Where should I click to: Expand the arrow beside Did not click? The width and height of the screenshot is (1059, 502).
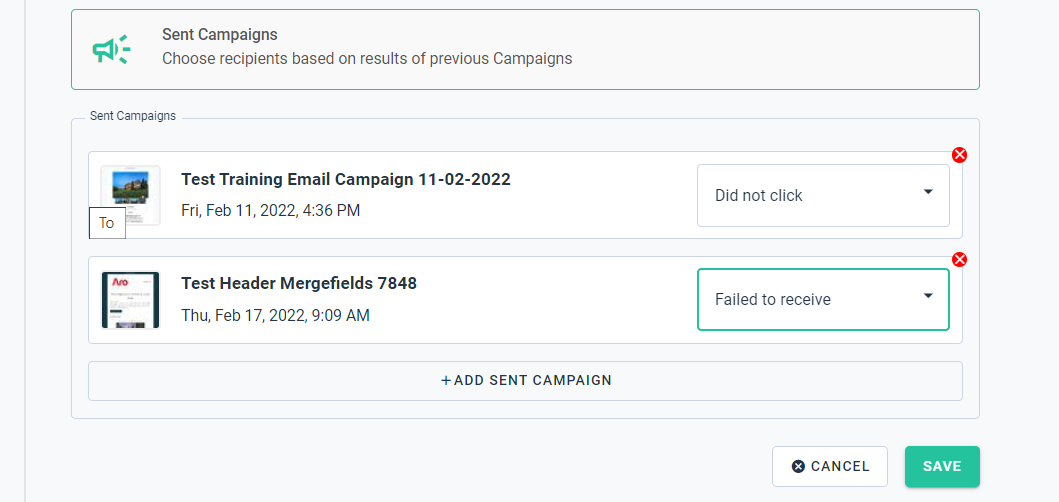tap(928, 192)
